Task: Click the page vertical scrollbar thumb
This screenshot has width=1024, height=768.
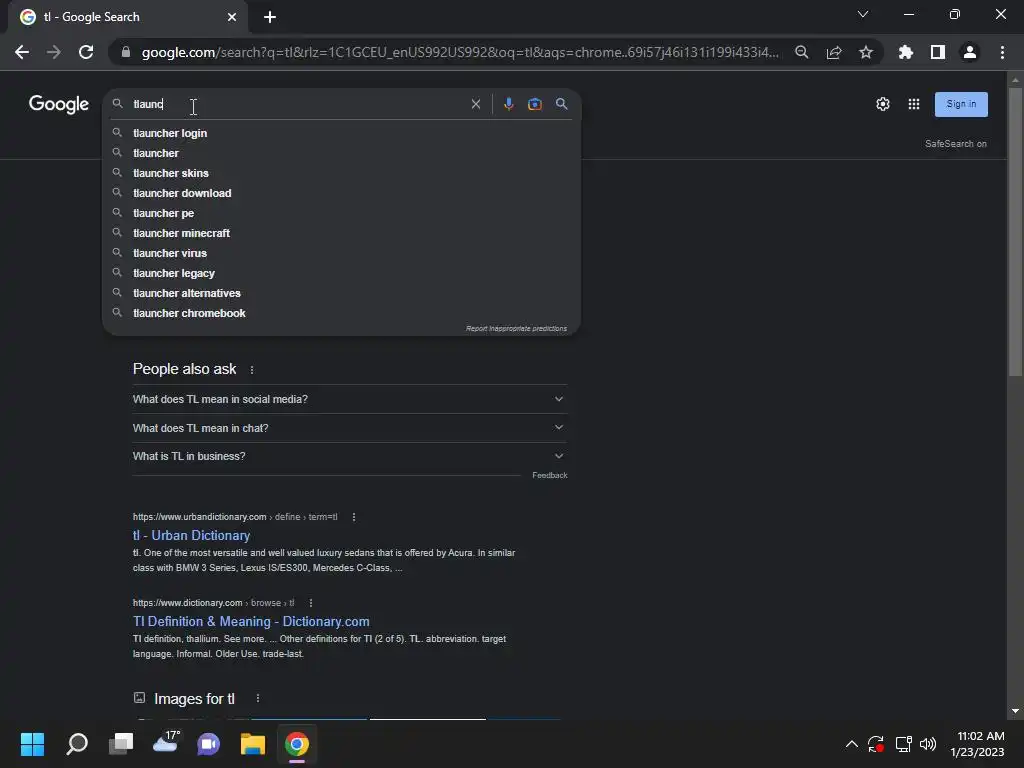Action: pos(1015,232)
